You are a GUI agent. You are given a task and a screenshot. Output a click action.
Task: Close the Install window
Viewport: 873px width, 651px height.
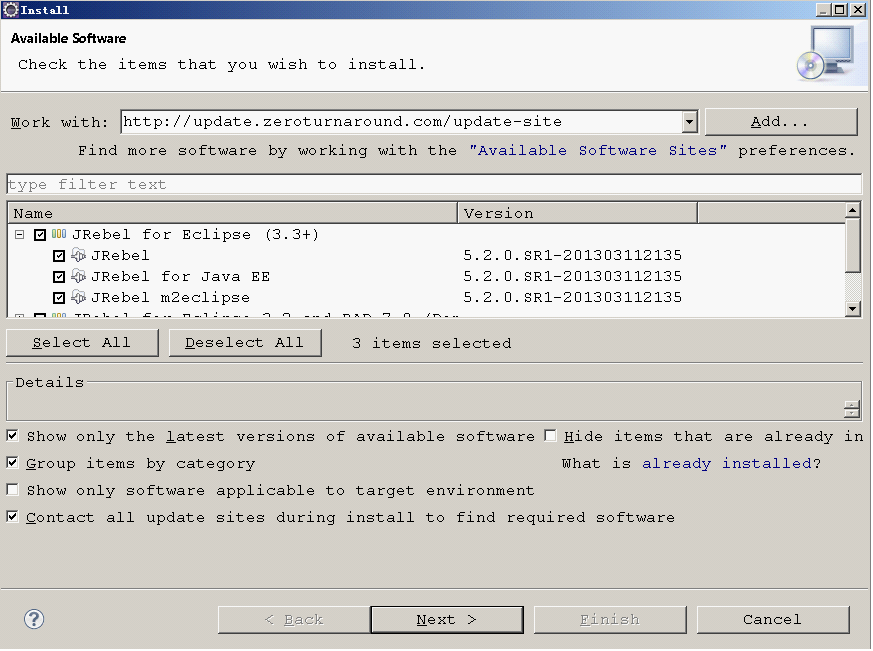(857, 9)
